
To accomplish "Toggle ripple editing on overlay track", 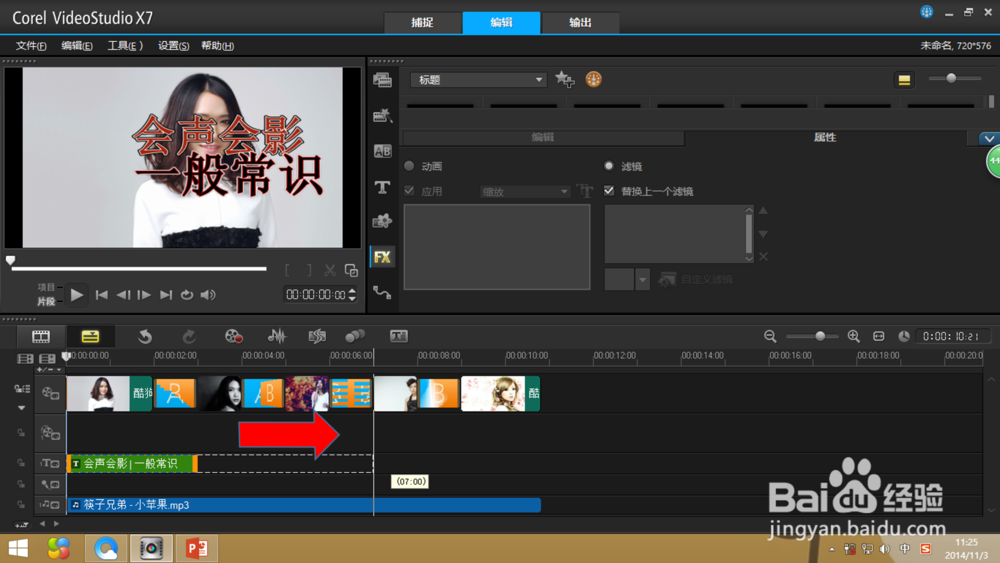I will (x=21, y=432).
